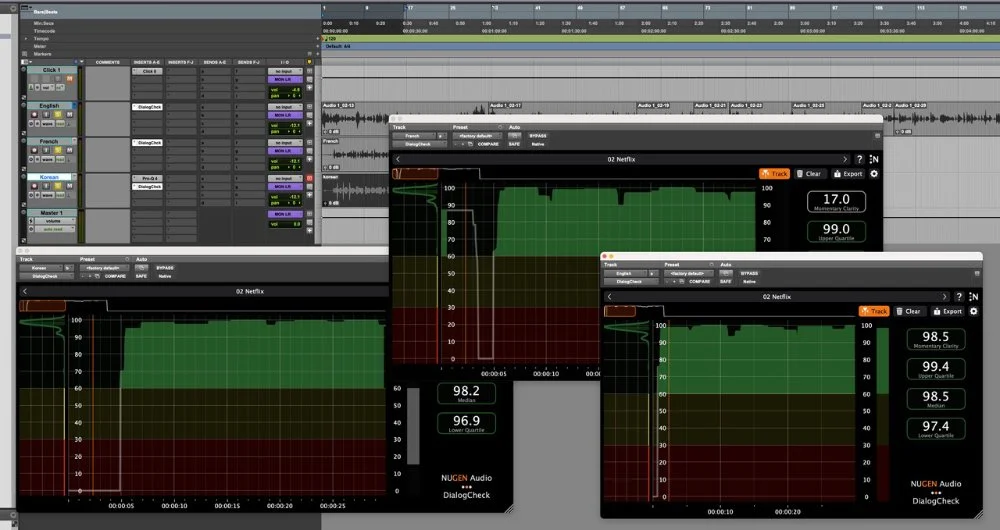Screen dimensions: 1000x530
Task: Open plugin window menu icon in French DialogCheck
Action: (877, 136)
